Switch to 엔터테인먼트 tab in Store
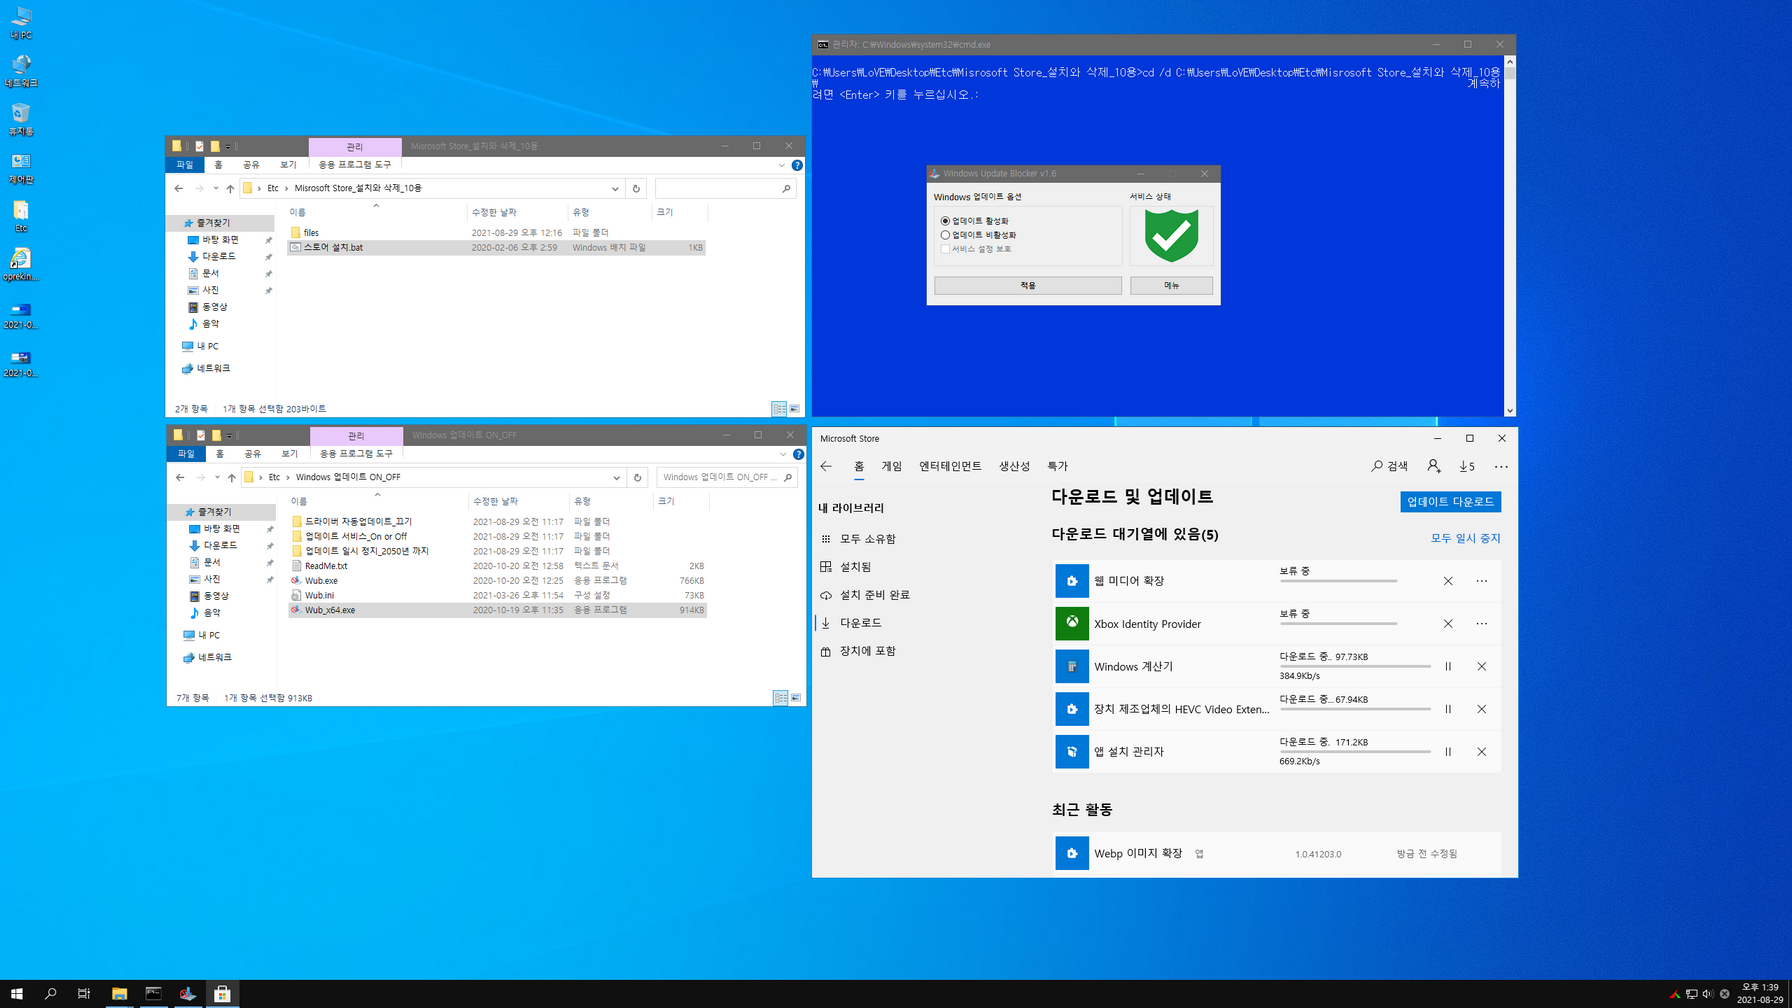The height and width of the screenshot is (1008, 1792). 950,466
